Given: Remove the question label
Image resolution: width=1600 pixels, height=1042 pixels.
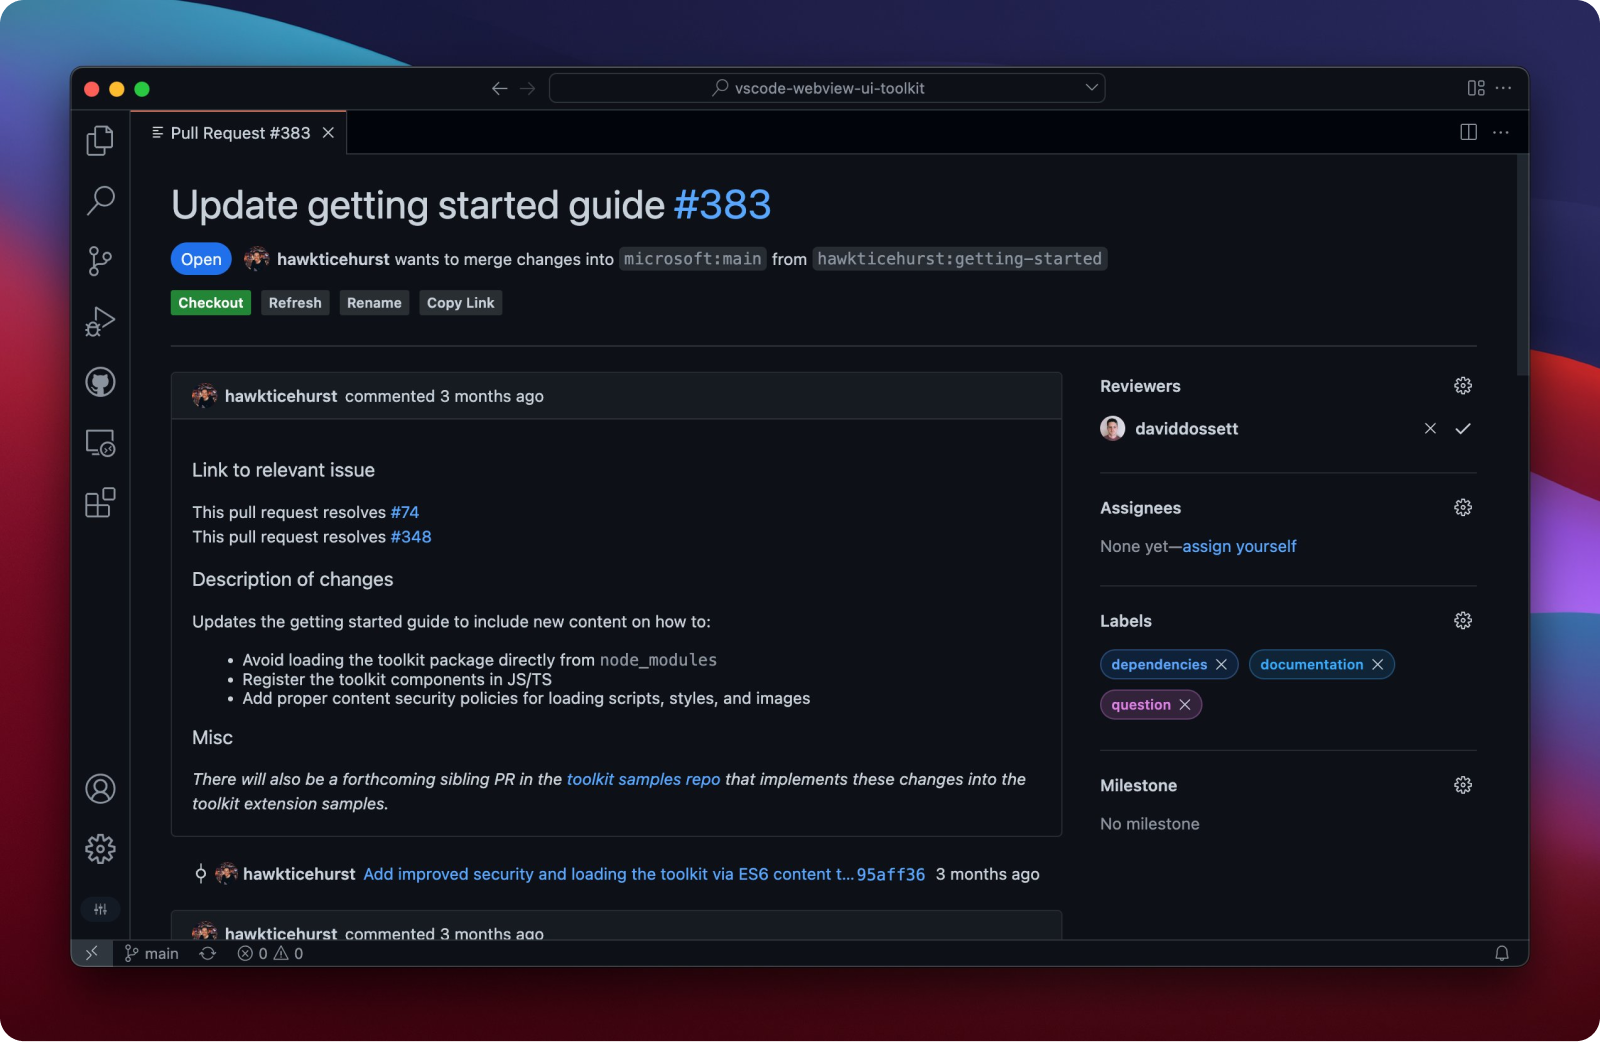Looking at the screenshot, I should coord(1184,705).
